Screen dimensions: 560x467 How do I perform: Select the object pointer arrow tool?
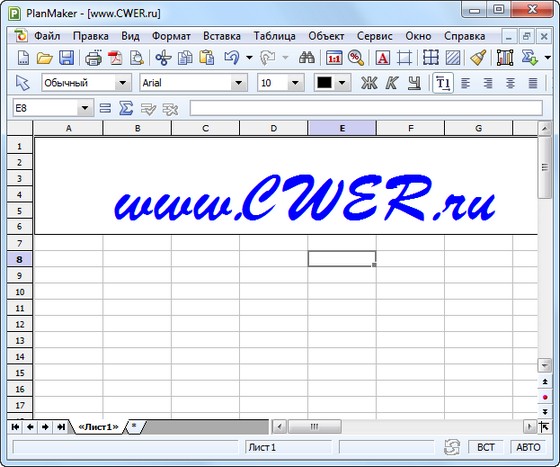tap(22, 83)
